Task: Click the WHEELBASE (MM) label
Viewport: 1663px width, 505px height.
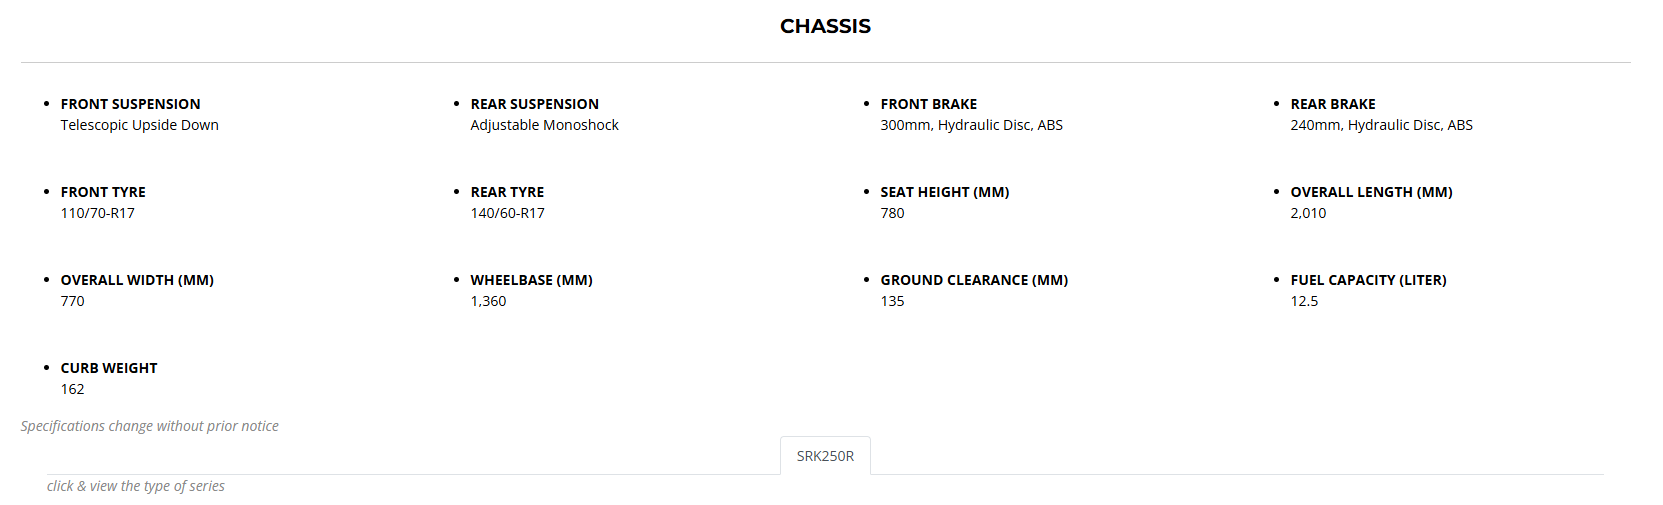Action: pos(531,280)
